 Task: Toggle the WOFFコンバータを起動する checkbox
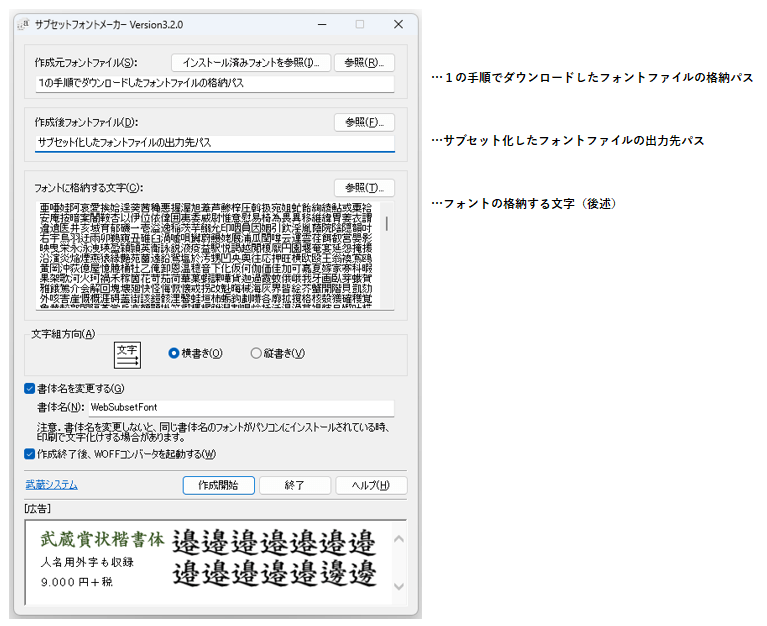(30, 453)
